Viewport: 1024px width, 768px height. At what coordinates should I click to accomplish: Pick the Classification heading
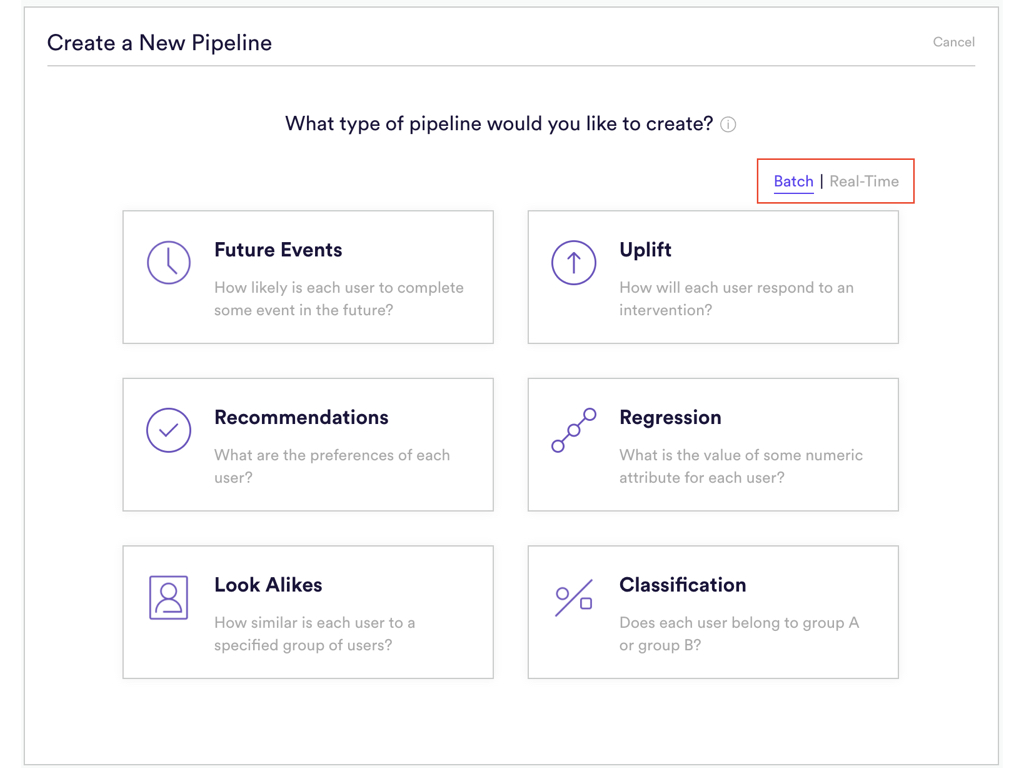[682, 585]
